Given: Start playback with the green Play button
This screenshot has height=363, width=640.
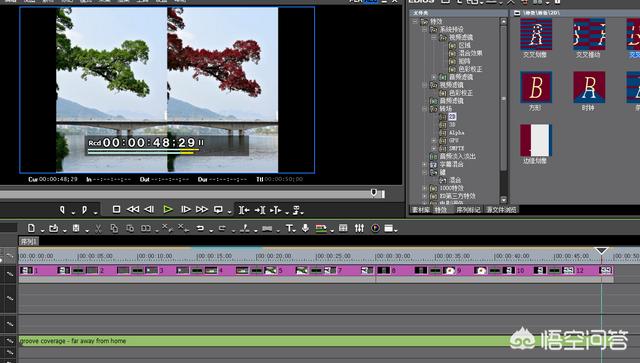Looking at the screenshot, I should [168, 209].
